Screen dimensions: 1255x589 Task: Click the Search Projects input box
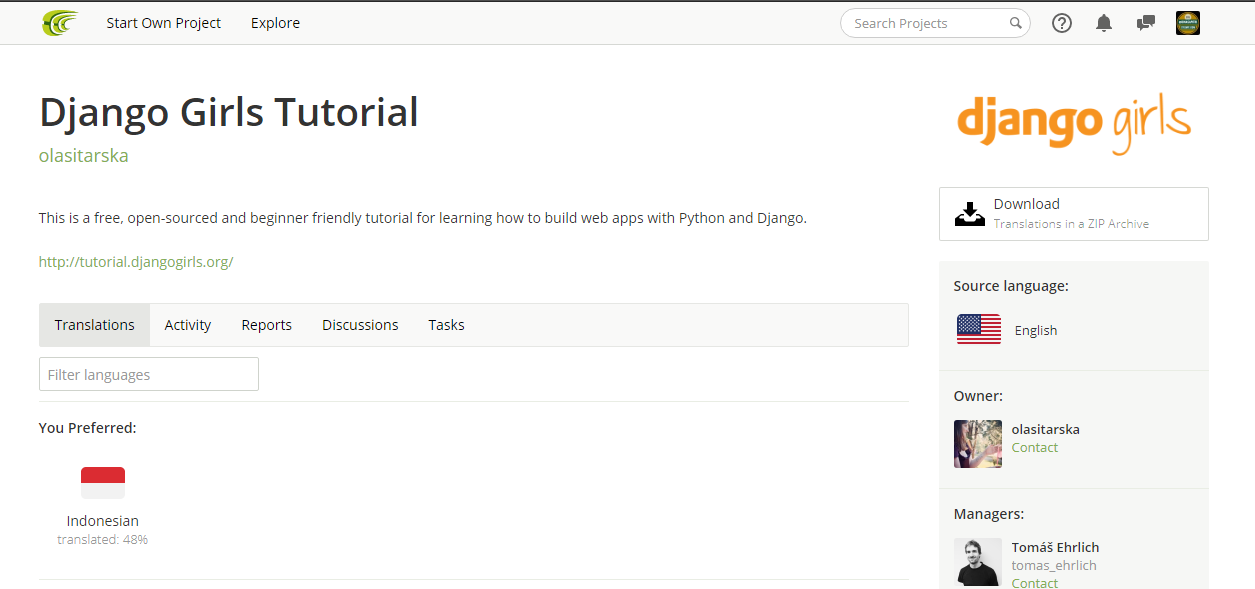925,23
